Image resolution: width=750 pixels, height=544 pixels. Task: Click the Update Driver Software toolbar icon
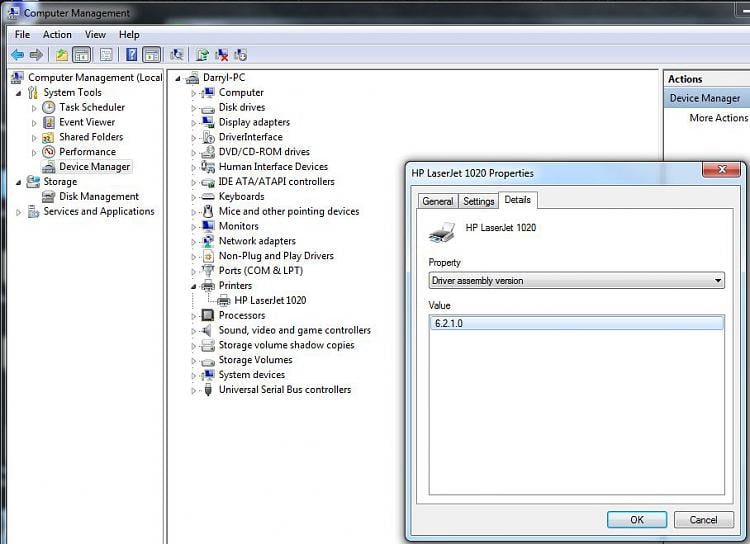point(202,55)
